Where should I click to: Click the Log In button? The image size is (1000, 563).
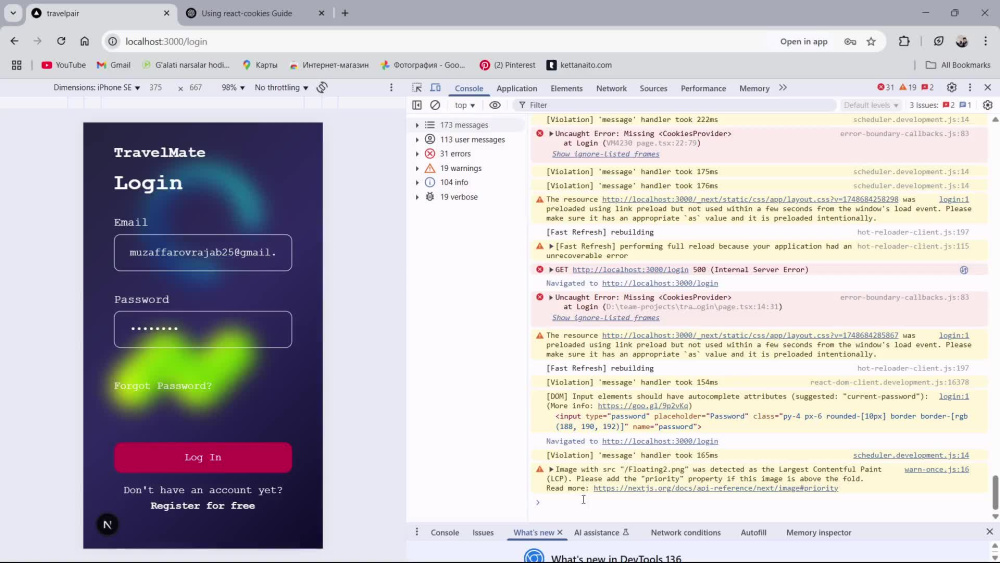203,457
